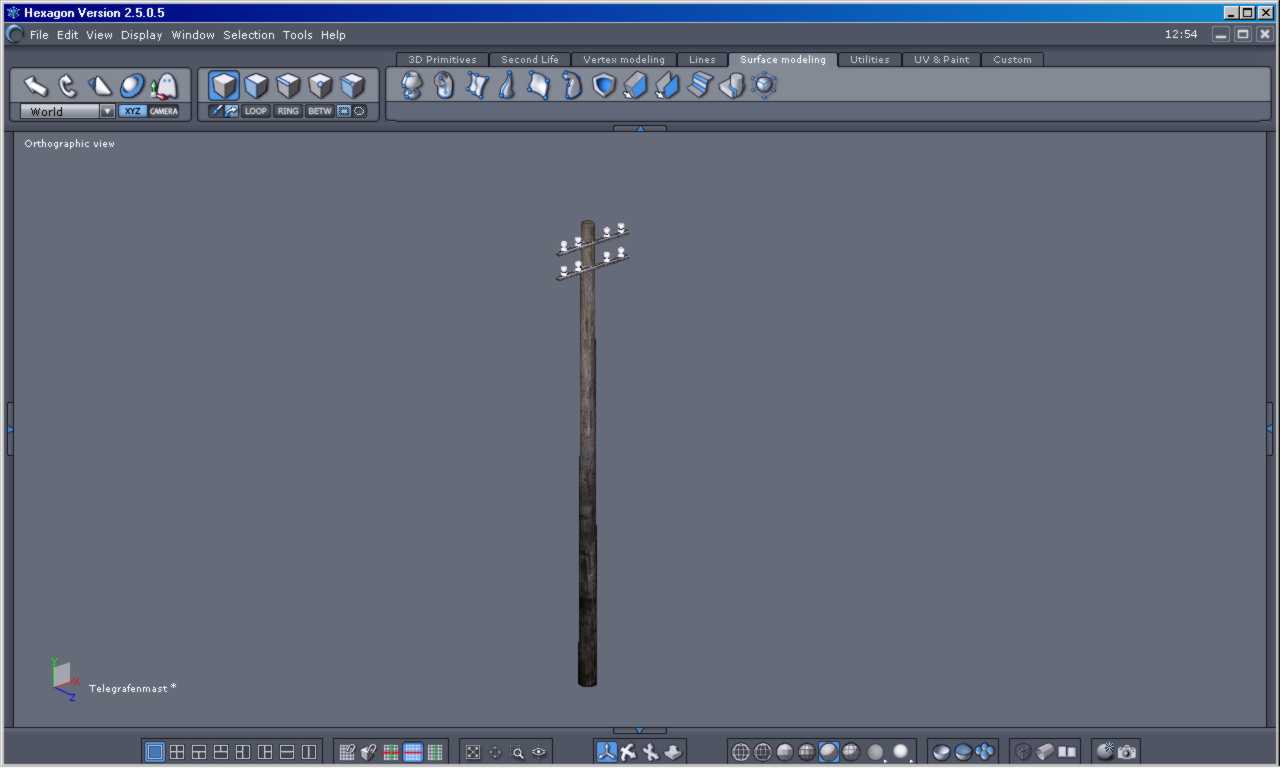
Task: Switch to the Lines tab
Action: coord(702,60)
